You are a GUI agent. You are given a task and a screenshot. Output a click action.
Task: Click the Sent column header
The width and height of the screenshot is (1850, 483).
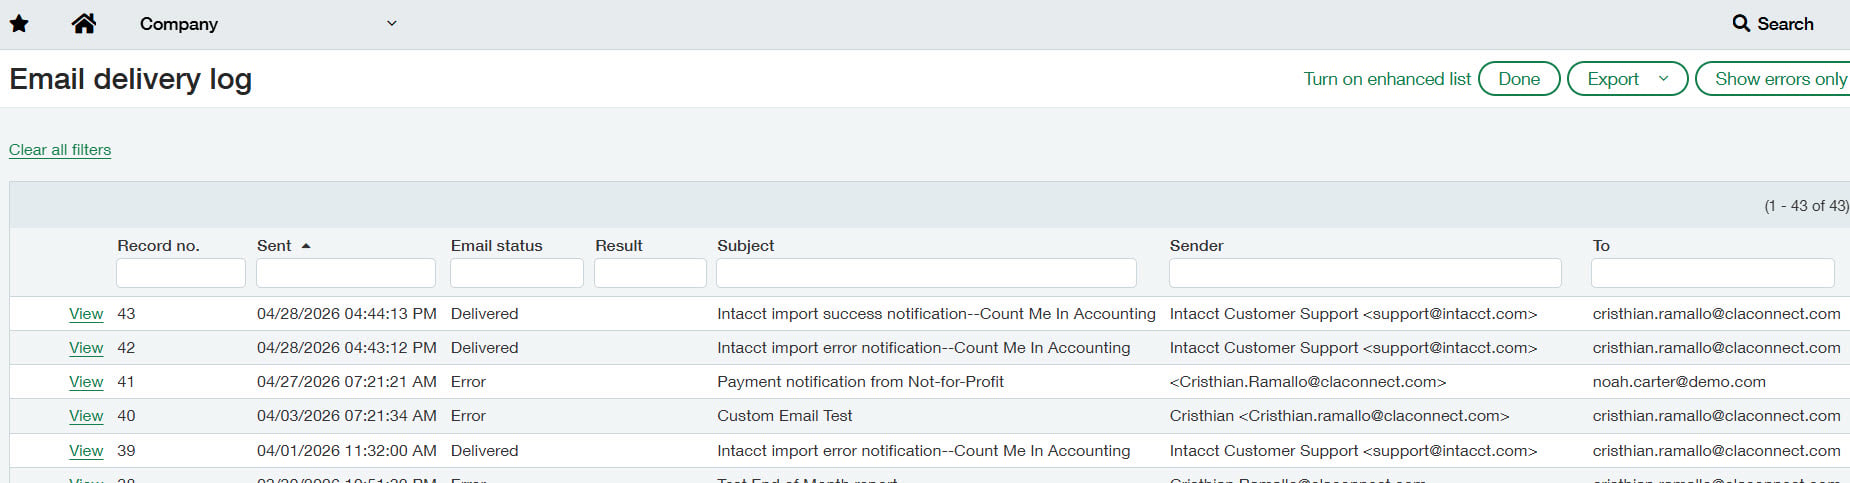(x=274, y=246)
